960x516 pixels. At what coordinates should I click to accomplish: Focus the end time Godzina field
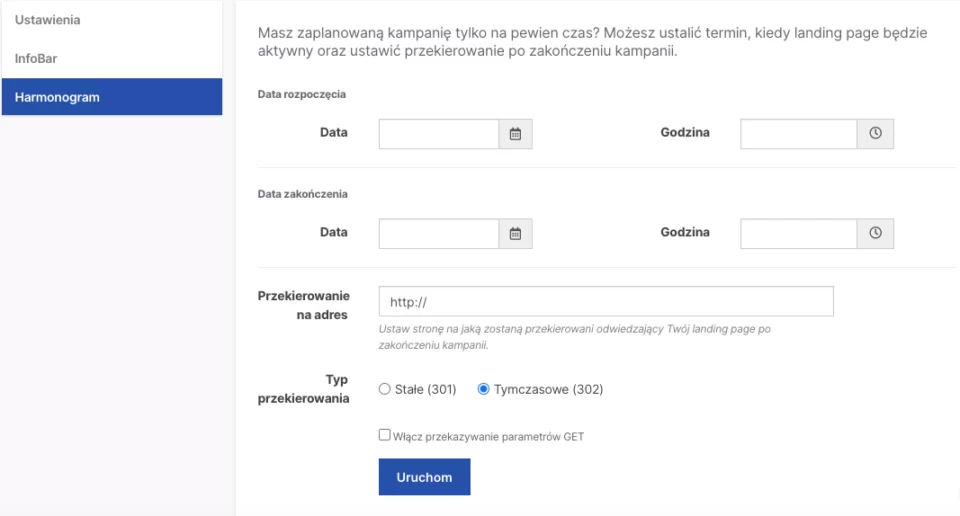(798, 233)
